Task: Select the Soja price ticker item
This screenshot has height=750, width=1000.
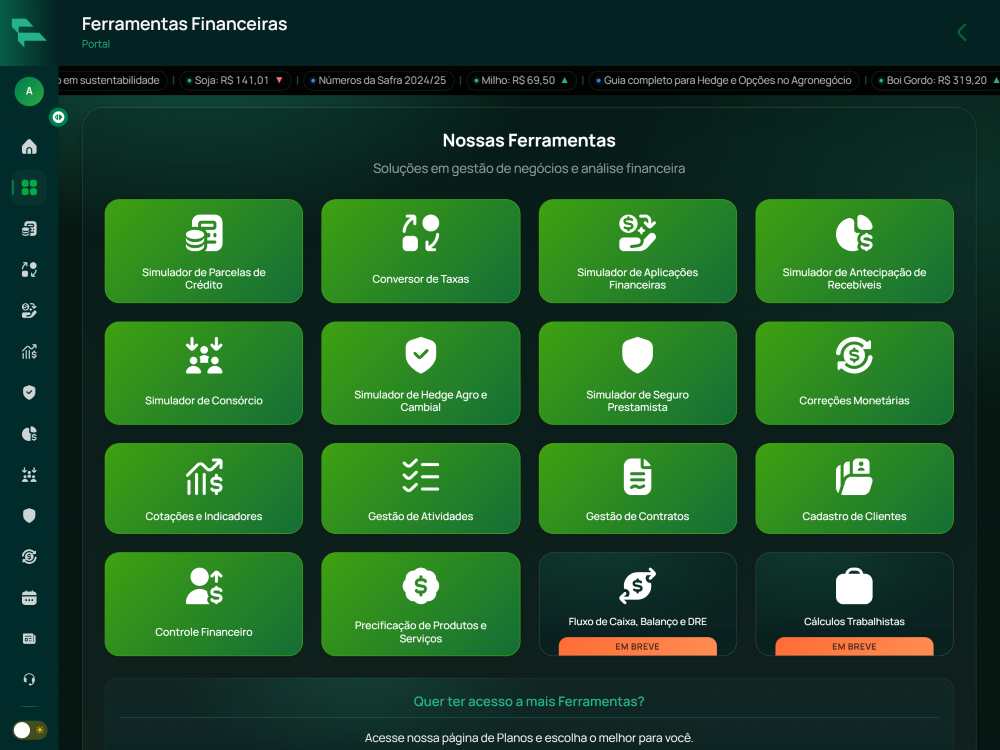Action: pos(235,80)
